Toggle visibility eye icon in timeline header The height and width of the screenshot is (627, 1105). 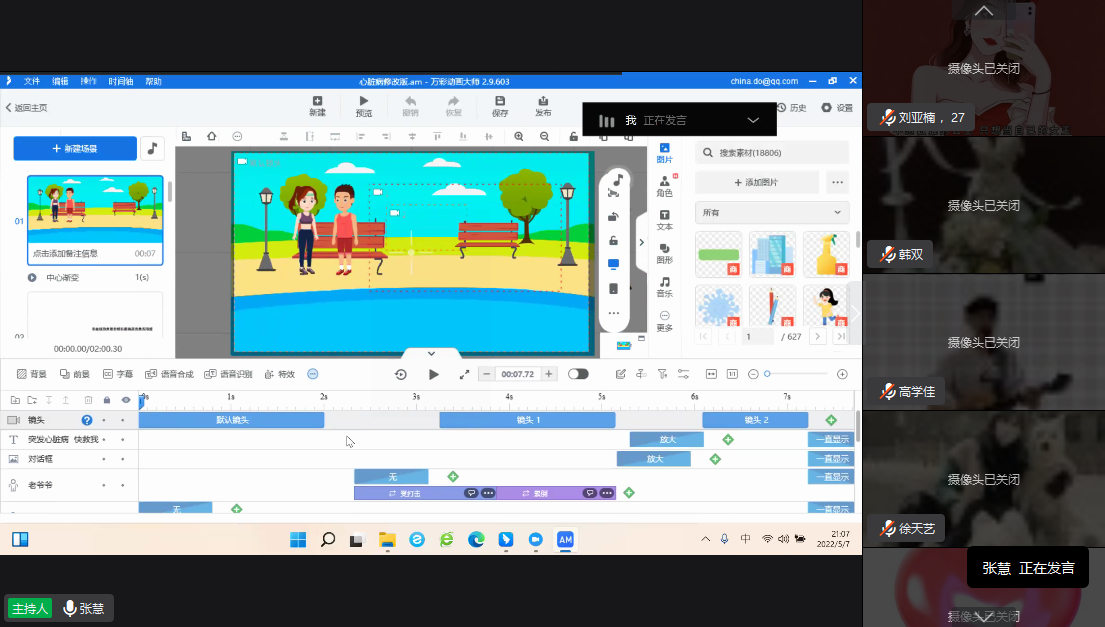(126, 400)
